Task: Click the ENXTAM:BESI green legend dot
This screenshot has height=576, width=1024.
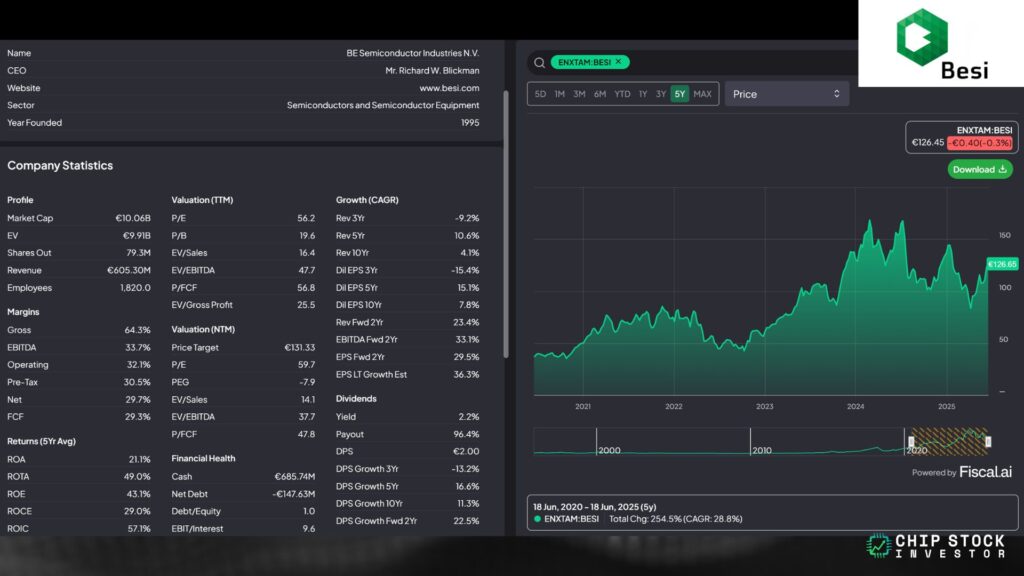Action: pos(537,519)
